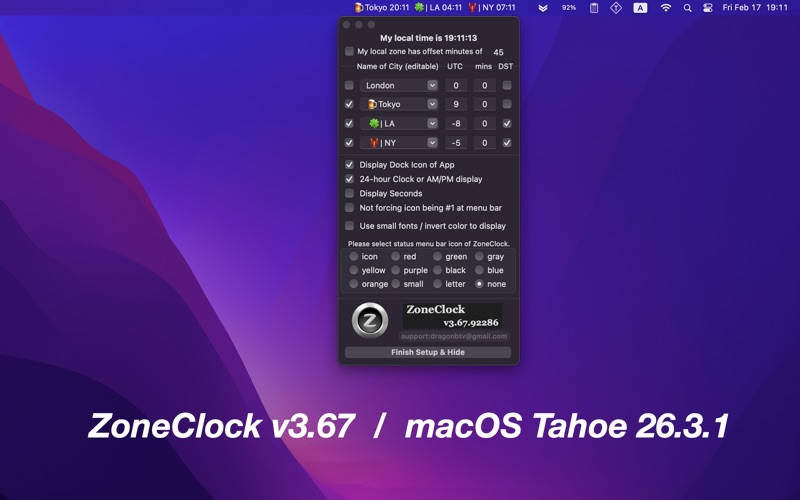The width and height of the screenshot is (800, 500).
Task: Click the local offset minutes value 45
Action: point(498,52)
